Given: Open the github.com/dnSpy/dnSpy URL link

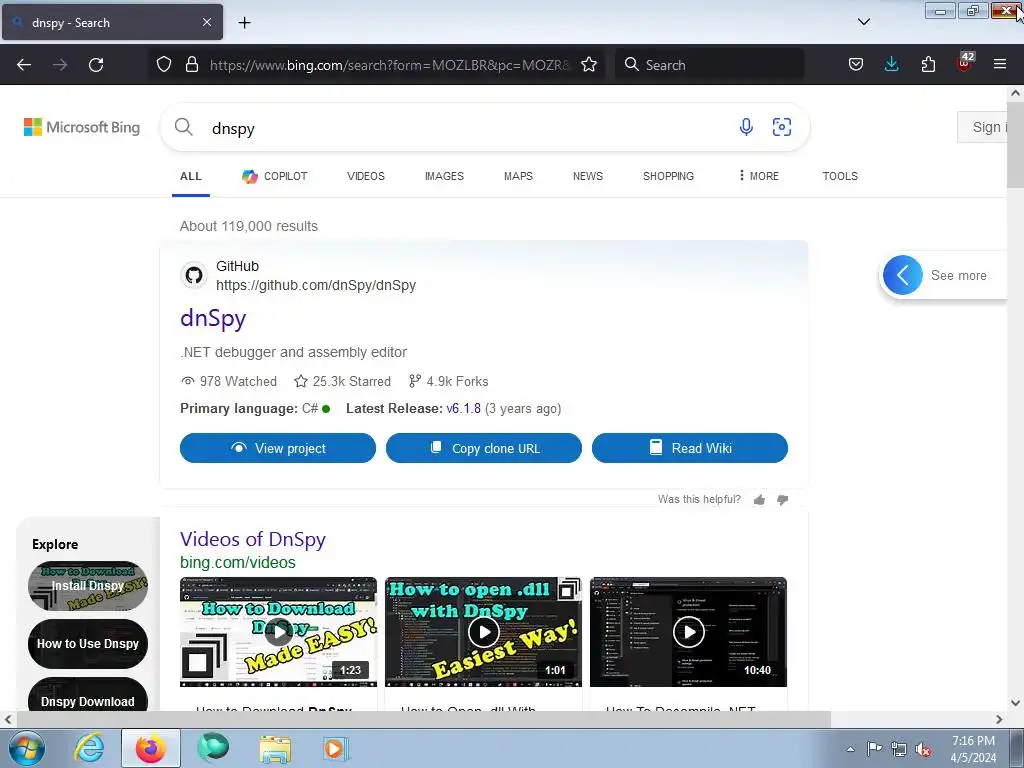Looking at the screenshot, I should click(316, 285).
